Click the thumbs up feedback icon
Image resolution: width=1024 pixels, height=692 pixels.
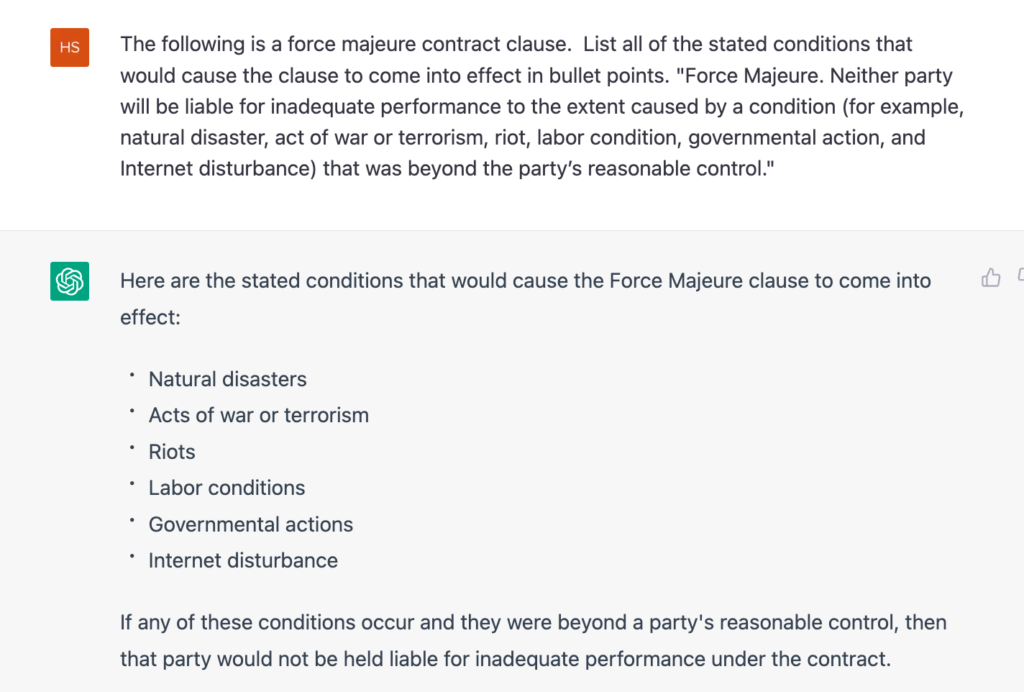(x=991, y=278)
